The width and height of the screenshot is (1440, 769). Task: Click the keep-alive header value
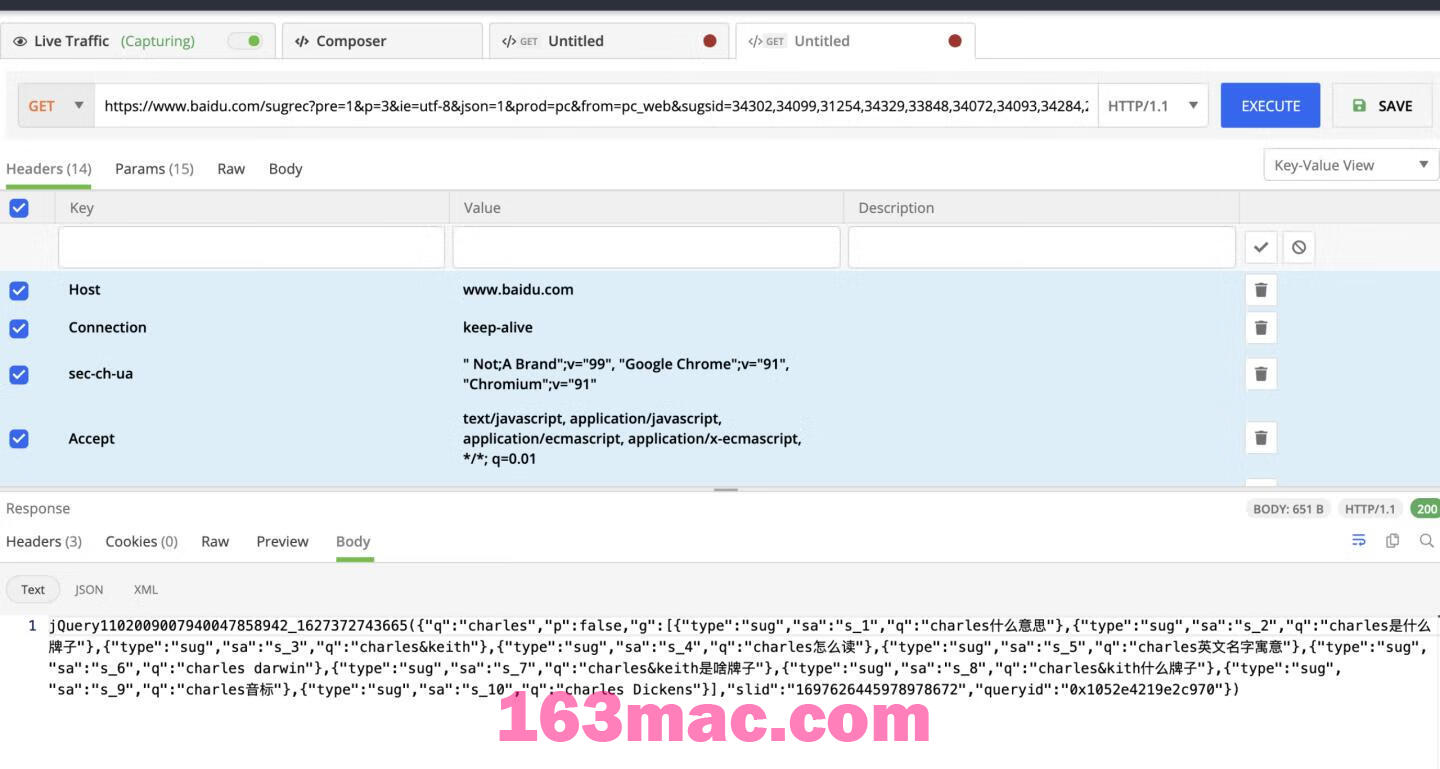point(498,327)
